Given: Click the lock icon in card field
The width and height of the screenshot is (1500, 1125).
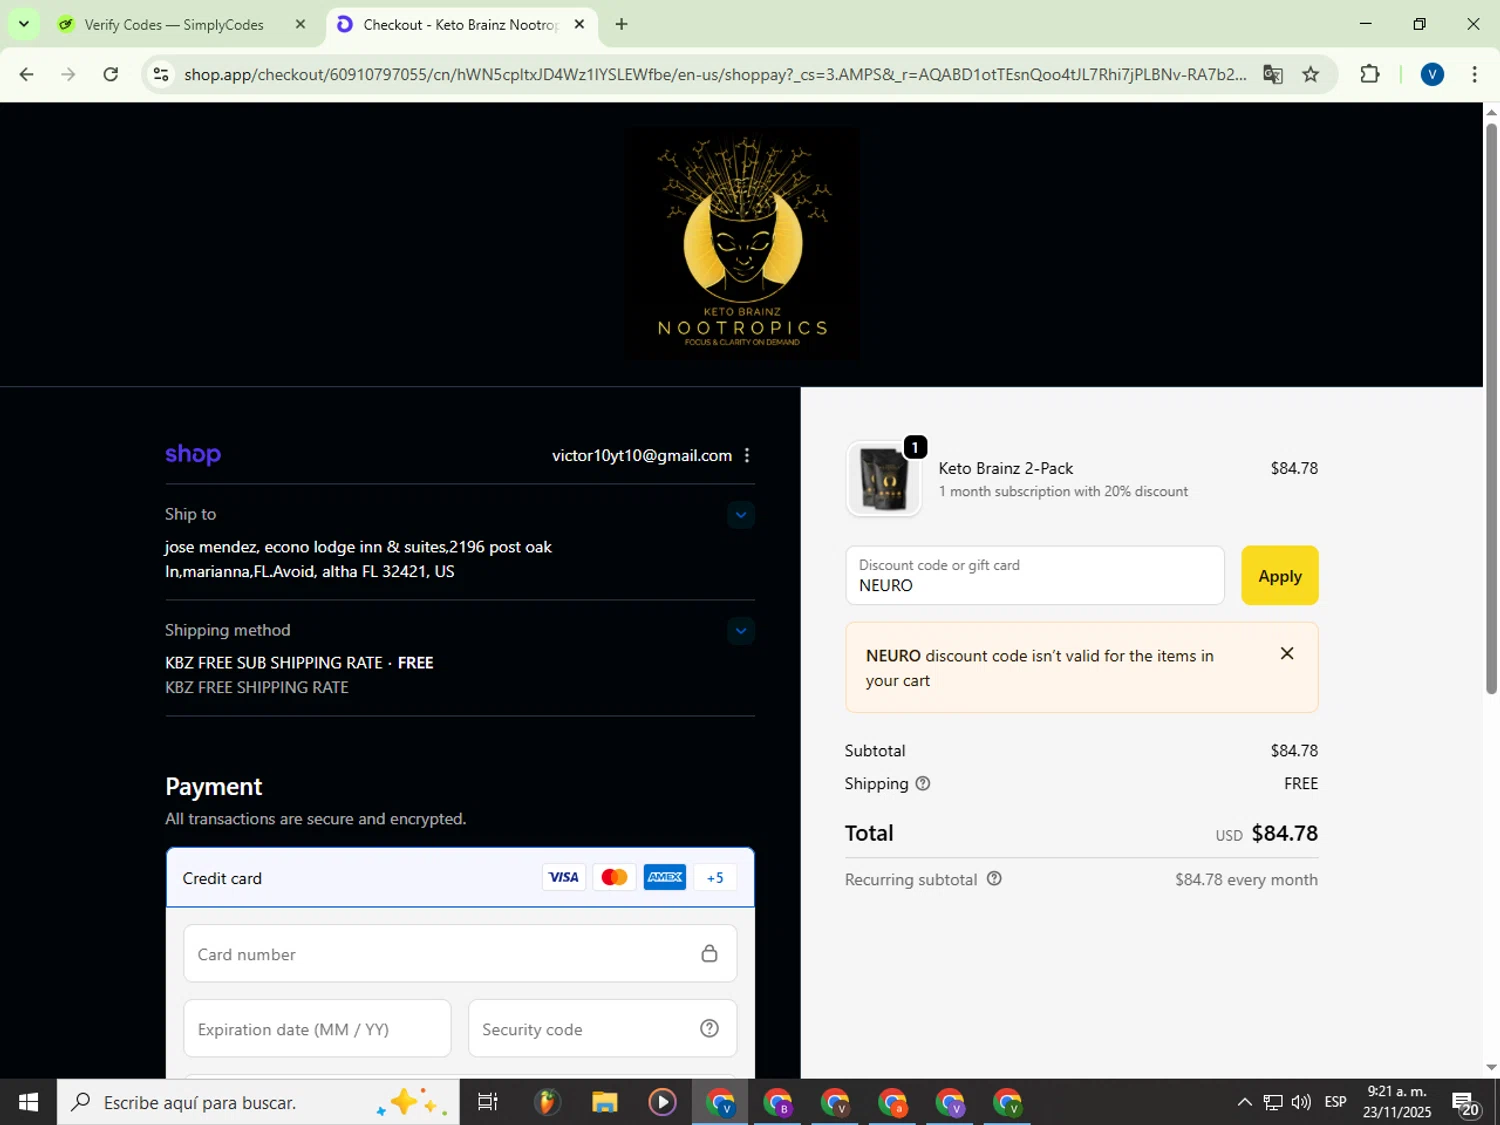Looking at the screenshot, I should 709,954.
